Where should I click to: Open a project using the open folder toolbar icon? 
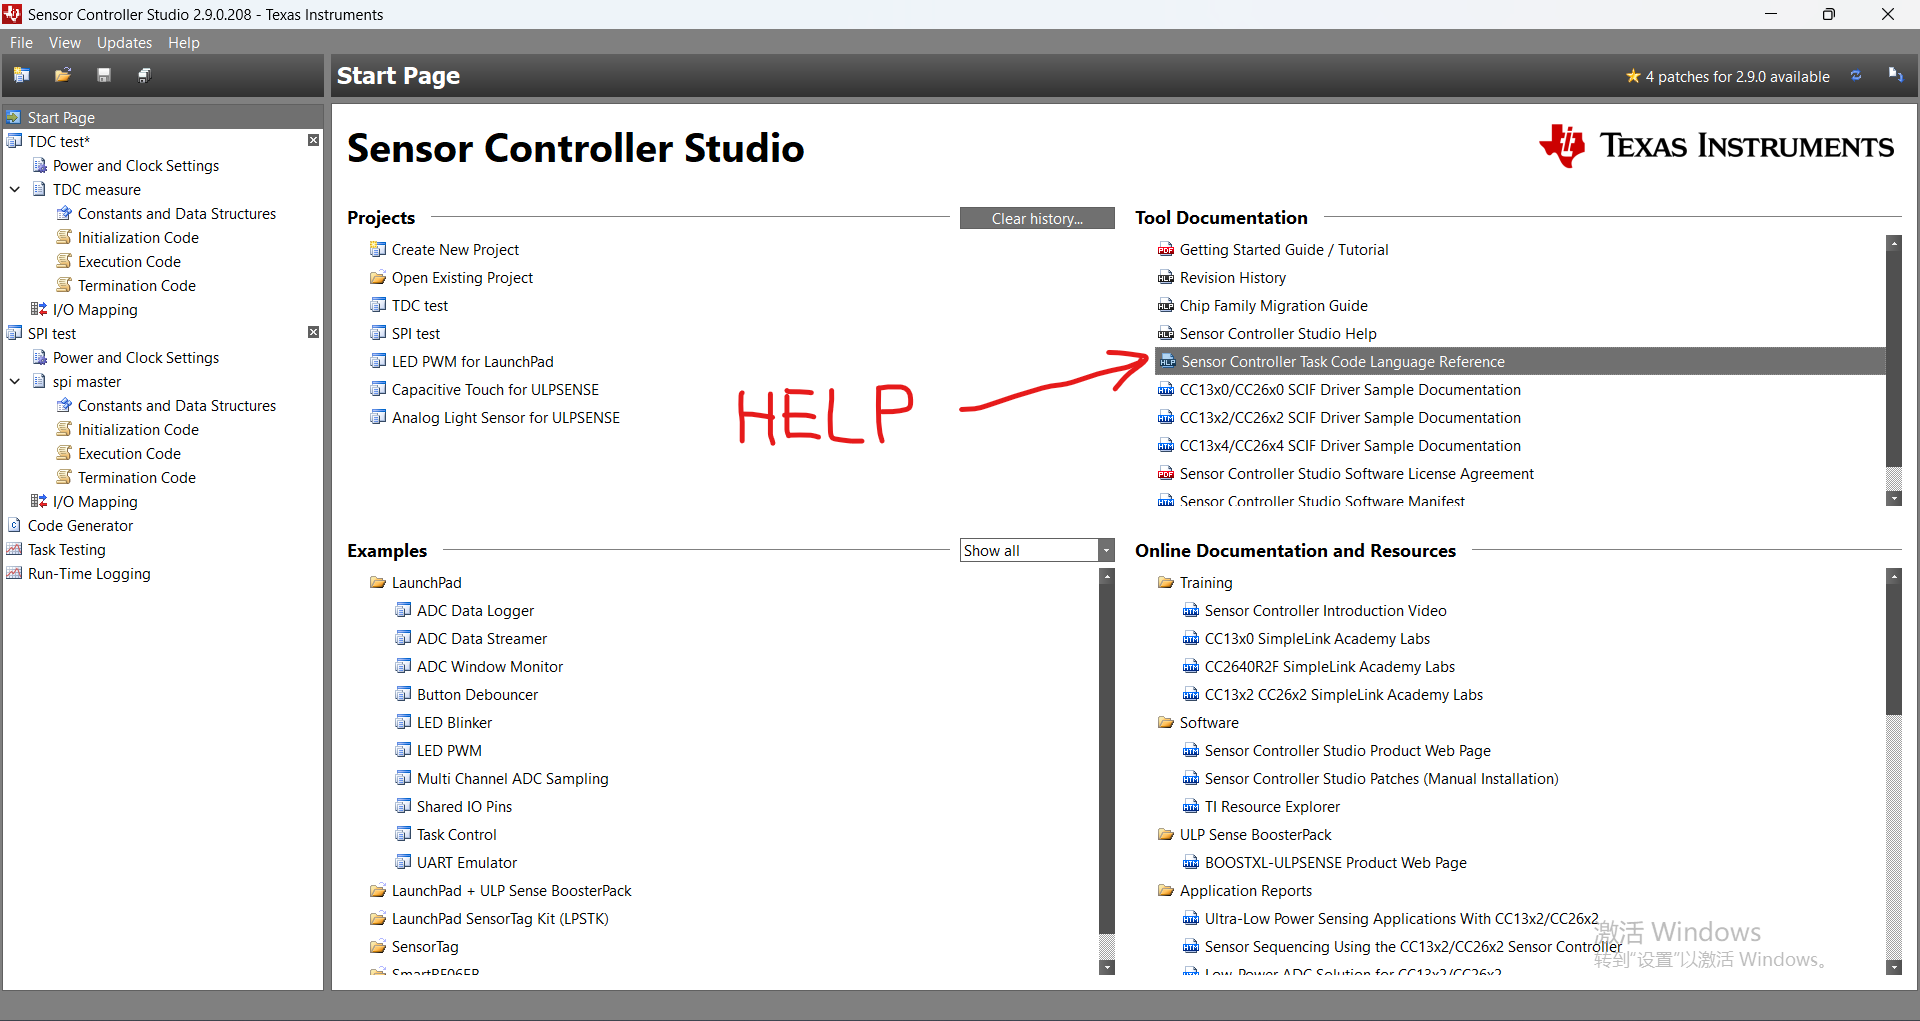point(62,75)
